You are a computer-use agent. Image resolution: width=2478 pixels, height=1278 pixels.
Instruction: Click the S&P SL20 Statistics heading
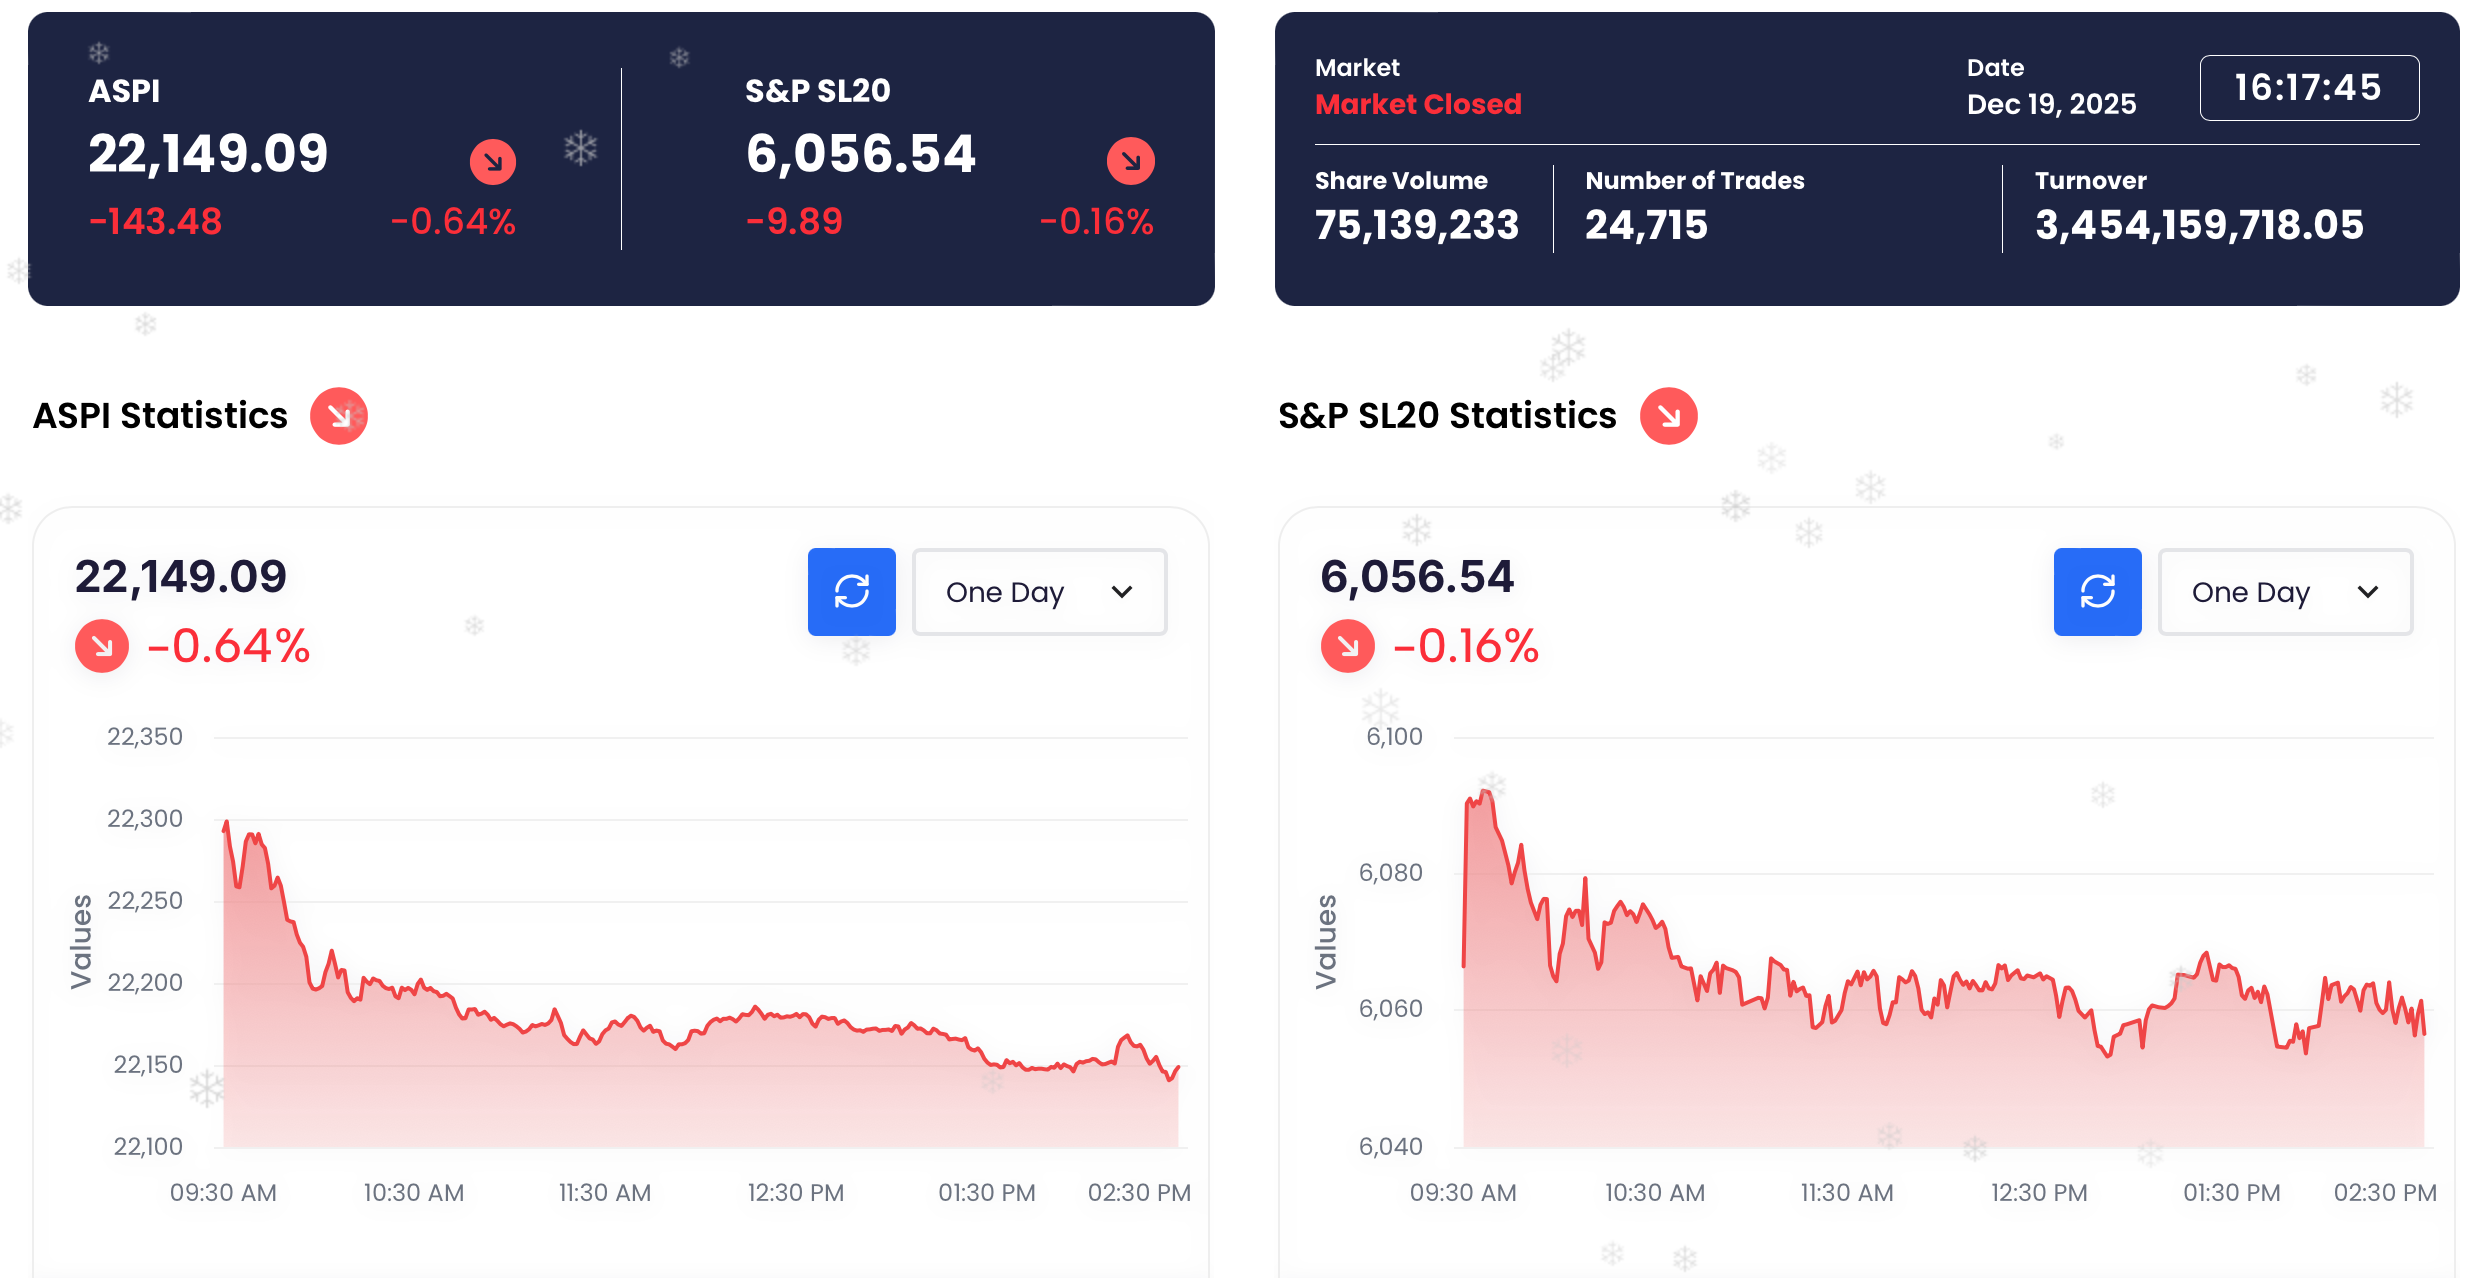click(1447, 416)
